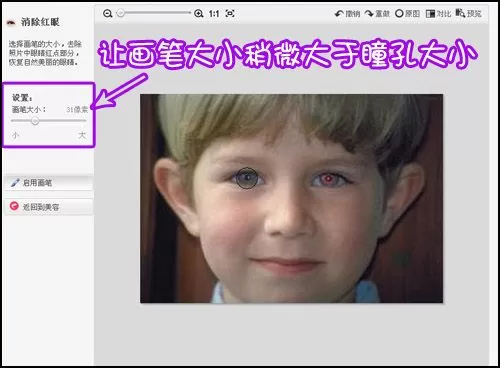Click the 设置 settings heading
The image size is (500, 368).
tap(22, 97)
